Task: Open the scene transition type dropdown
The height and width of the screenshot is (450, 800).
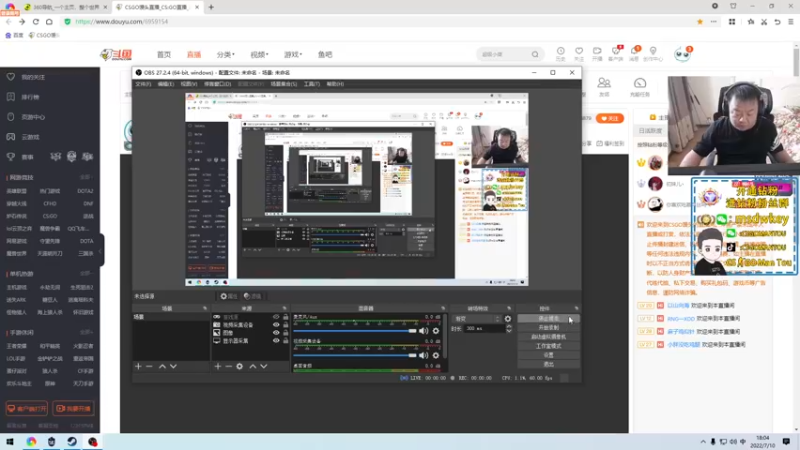Action: (x=476, y=319)
